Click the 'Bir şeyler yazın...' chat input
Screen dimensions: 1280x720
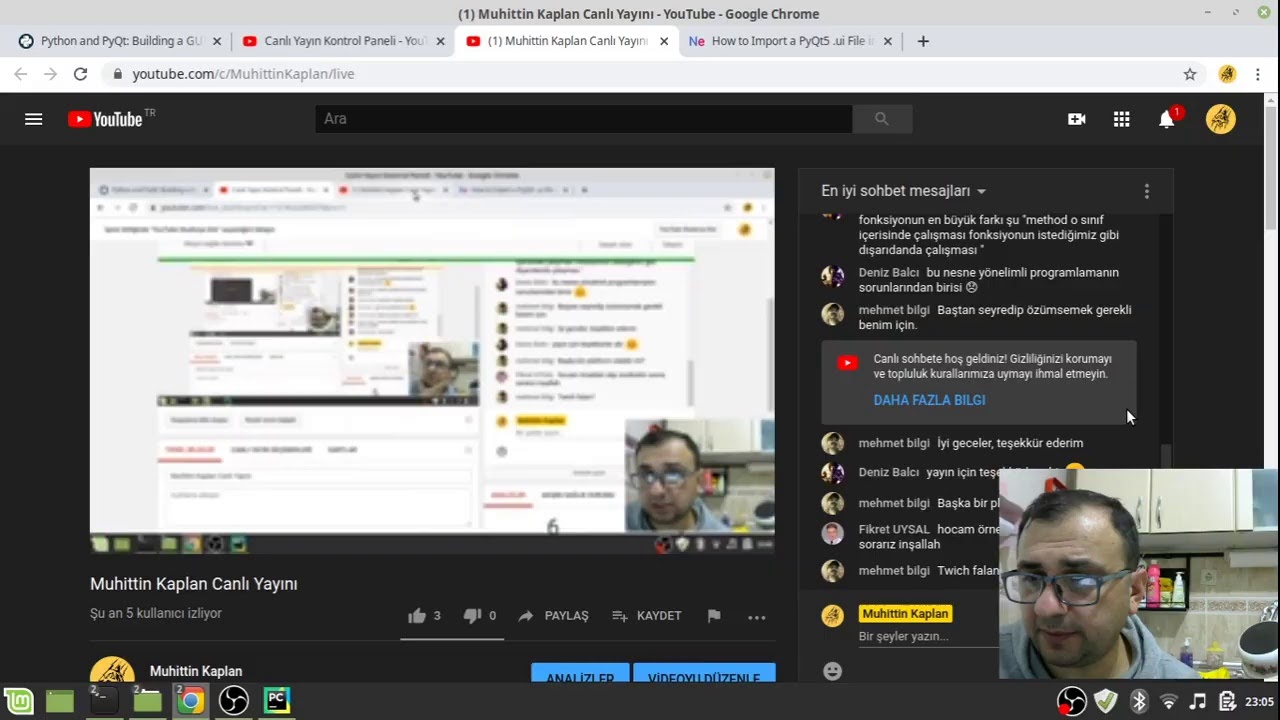point(928,636)
